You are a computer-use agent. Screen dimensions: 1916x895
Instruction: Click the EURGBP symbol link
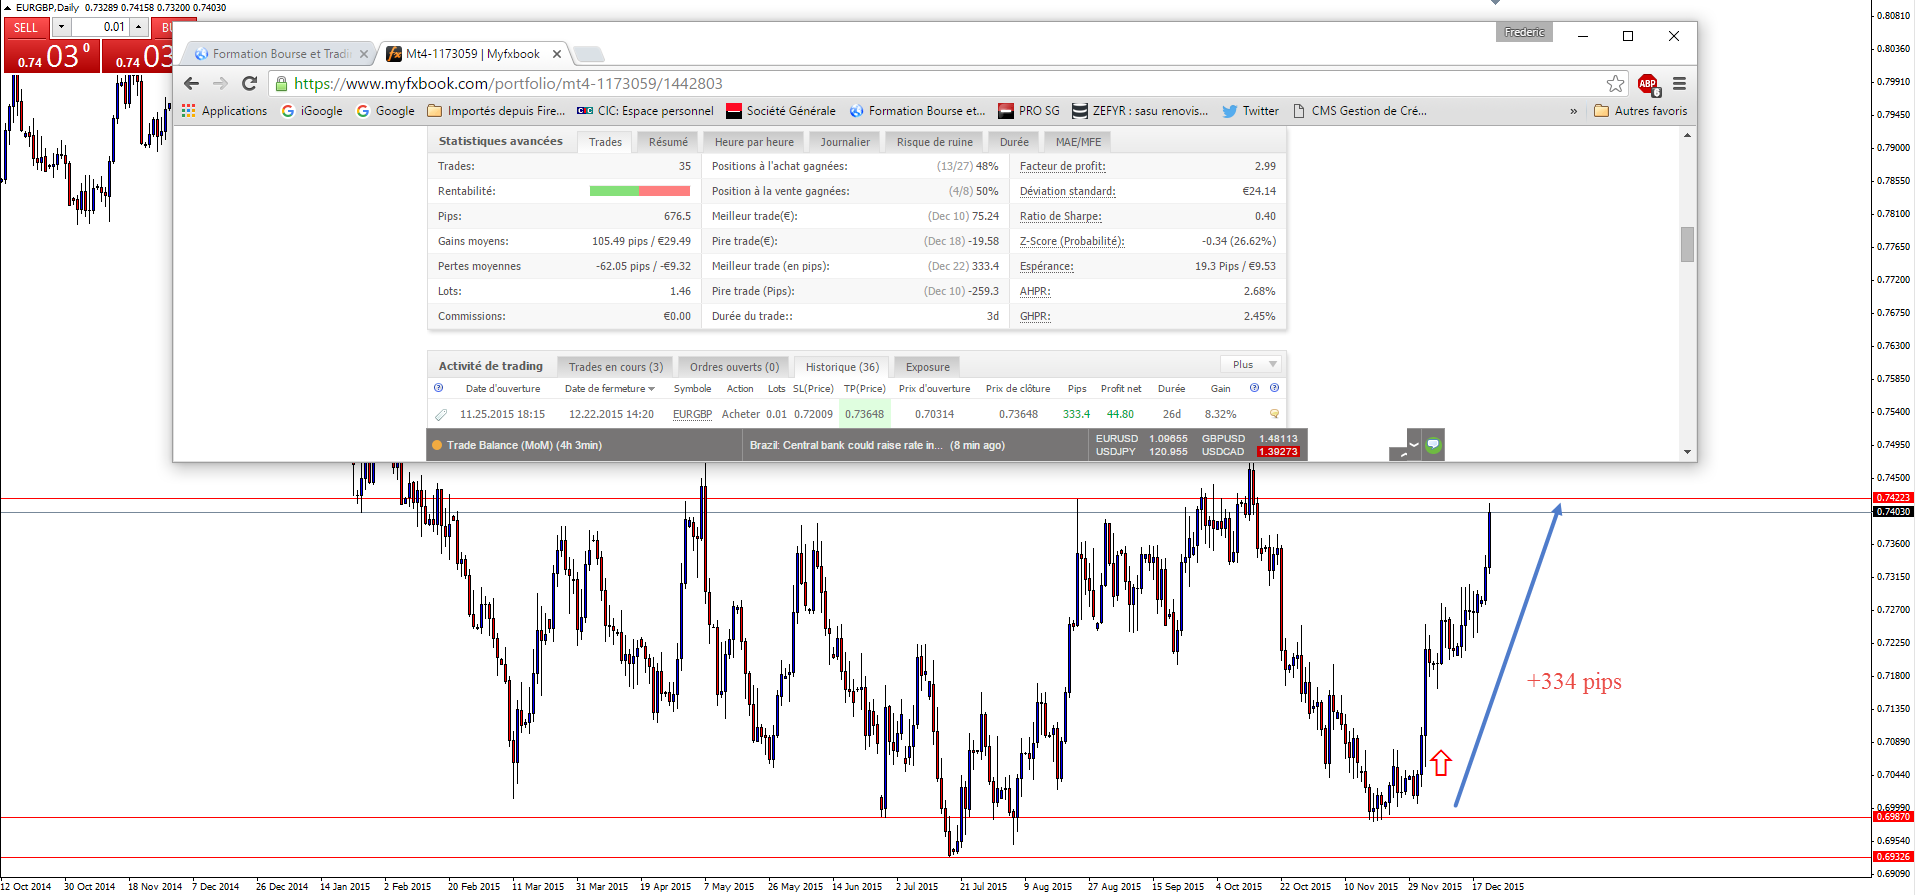(692, 414)
